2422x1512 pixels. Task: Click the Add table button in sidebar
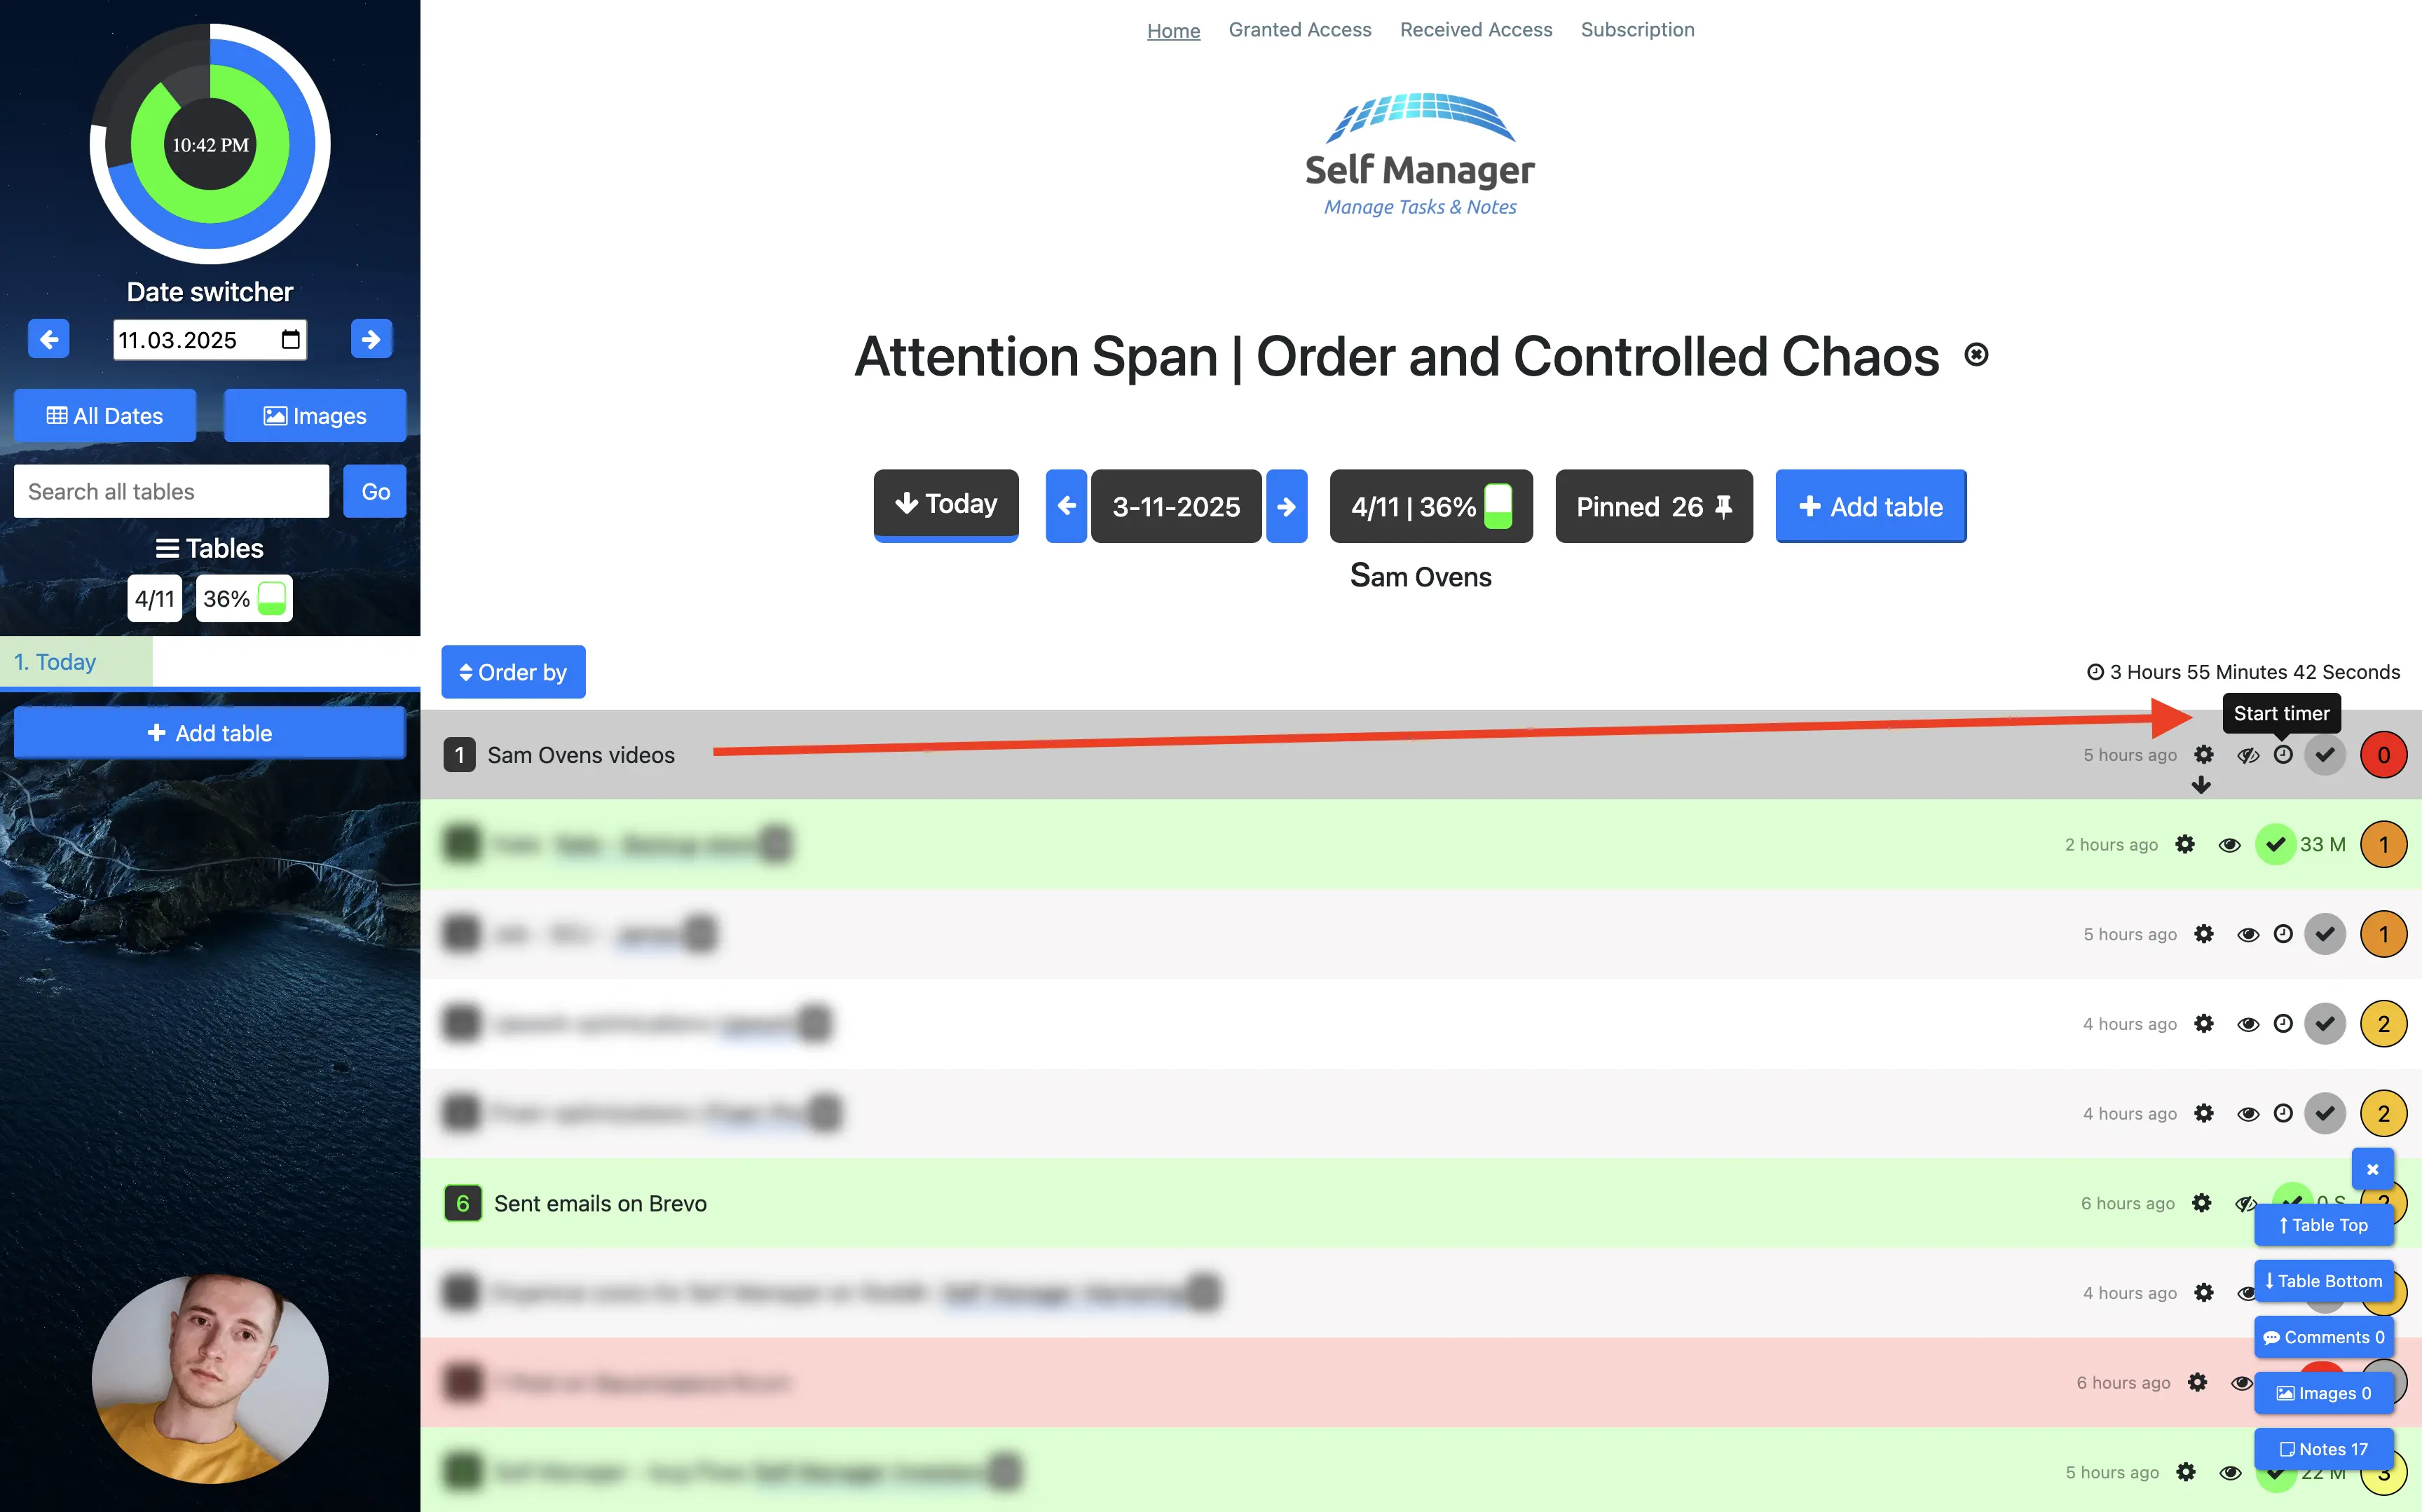(x=207, y=731)
